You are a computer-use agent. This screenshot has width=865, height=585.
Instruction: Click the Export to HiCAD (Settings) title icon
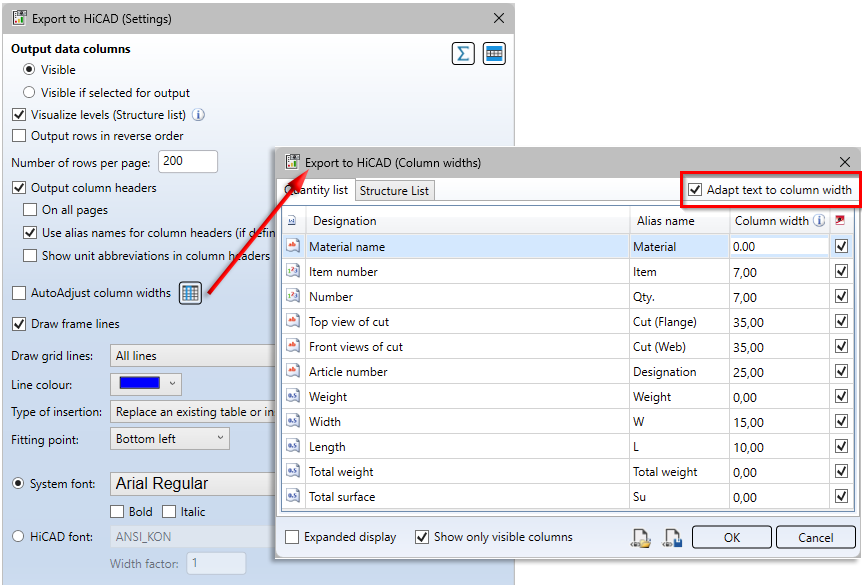click(19, 18)
